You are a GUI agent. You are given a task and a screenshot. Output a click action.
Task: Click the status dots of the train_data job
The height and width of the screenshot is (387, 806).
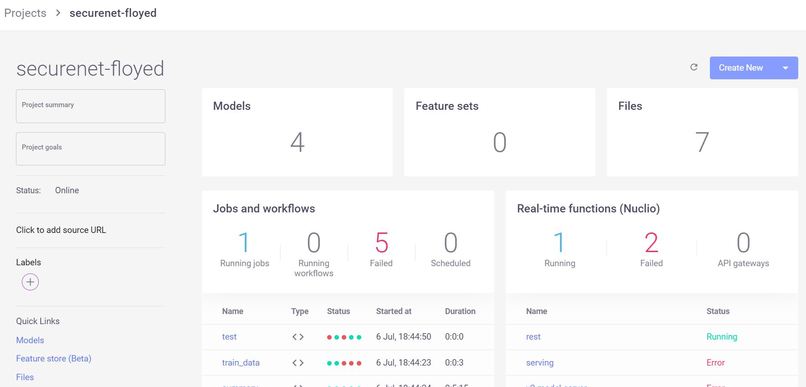pos(344,363)
